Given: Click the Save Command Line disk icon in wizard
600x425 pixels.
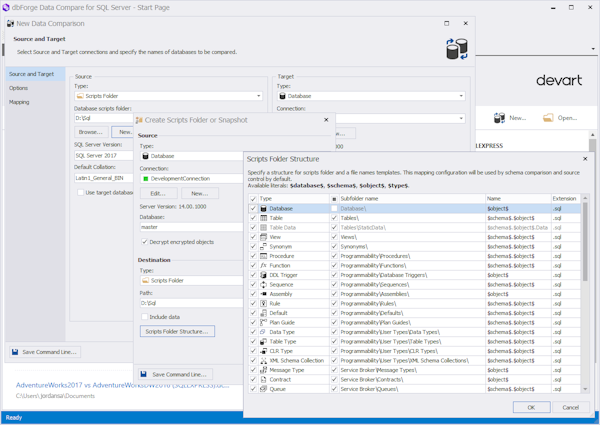Looking at the screenshot, I should pos(15,352).
